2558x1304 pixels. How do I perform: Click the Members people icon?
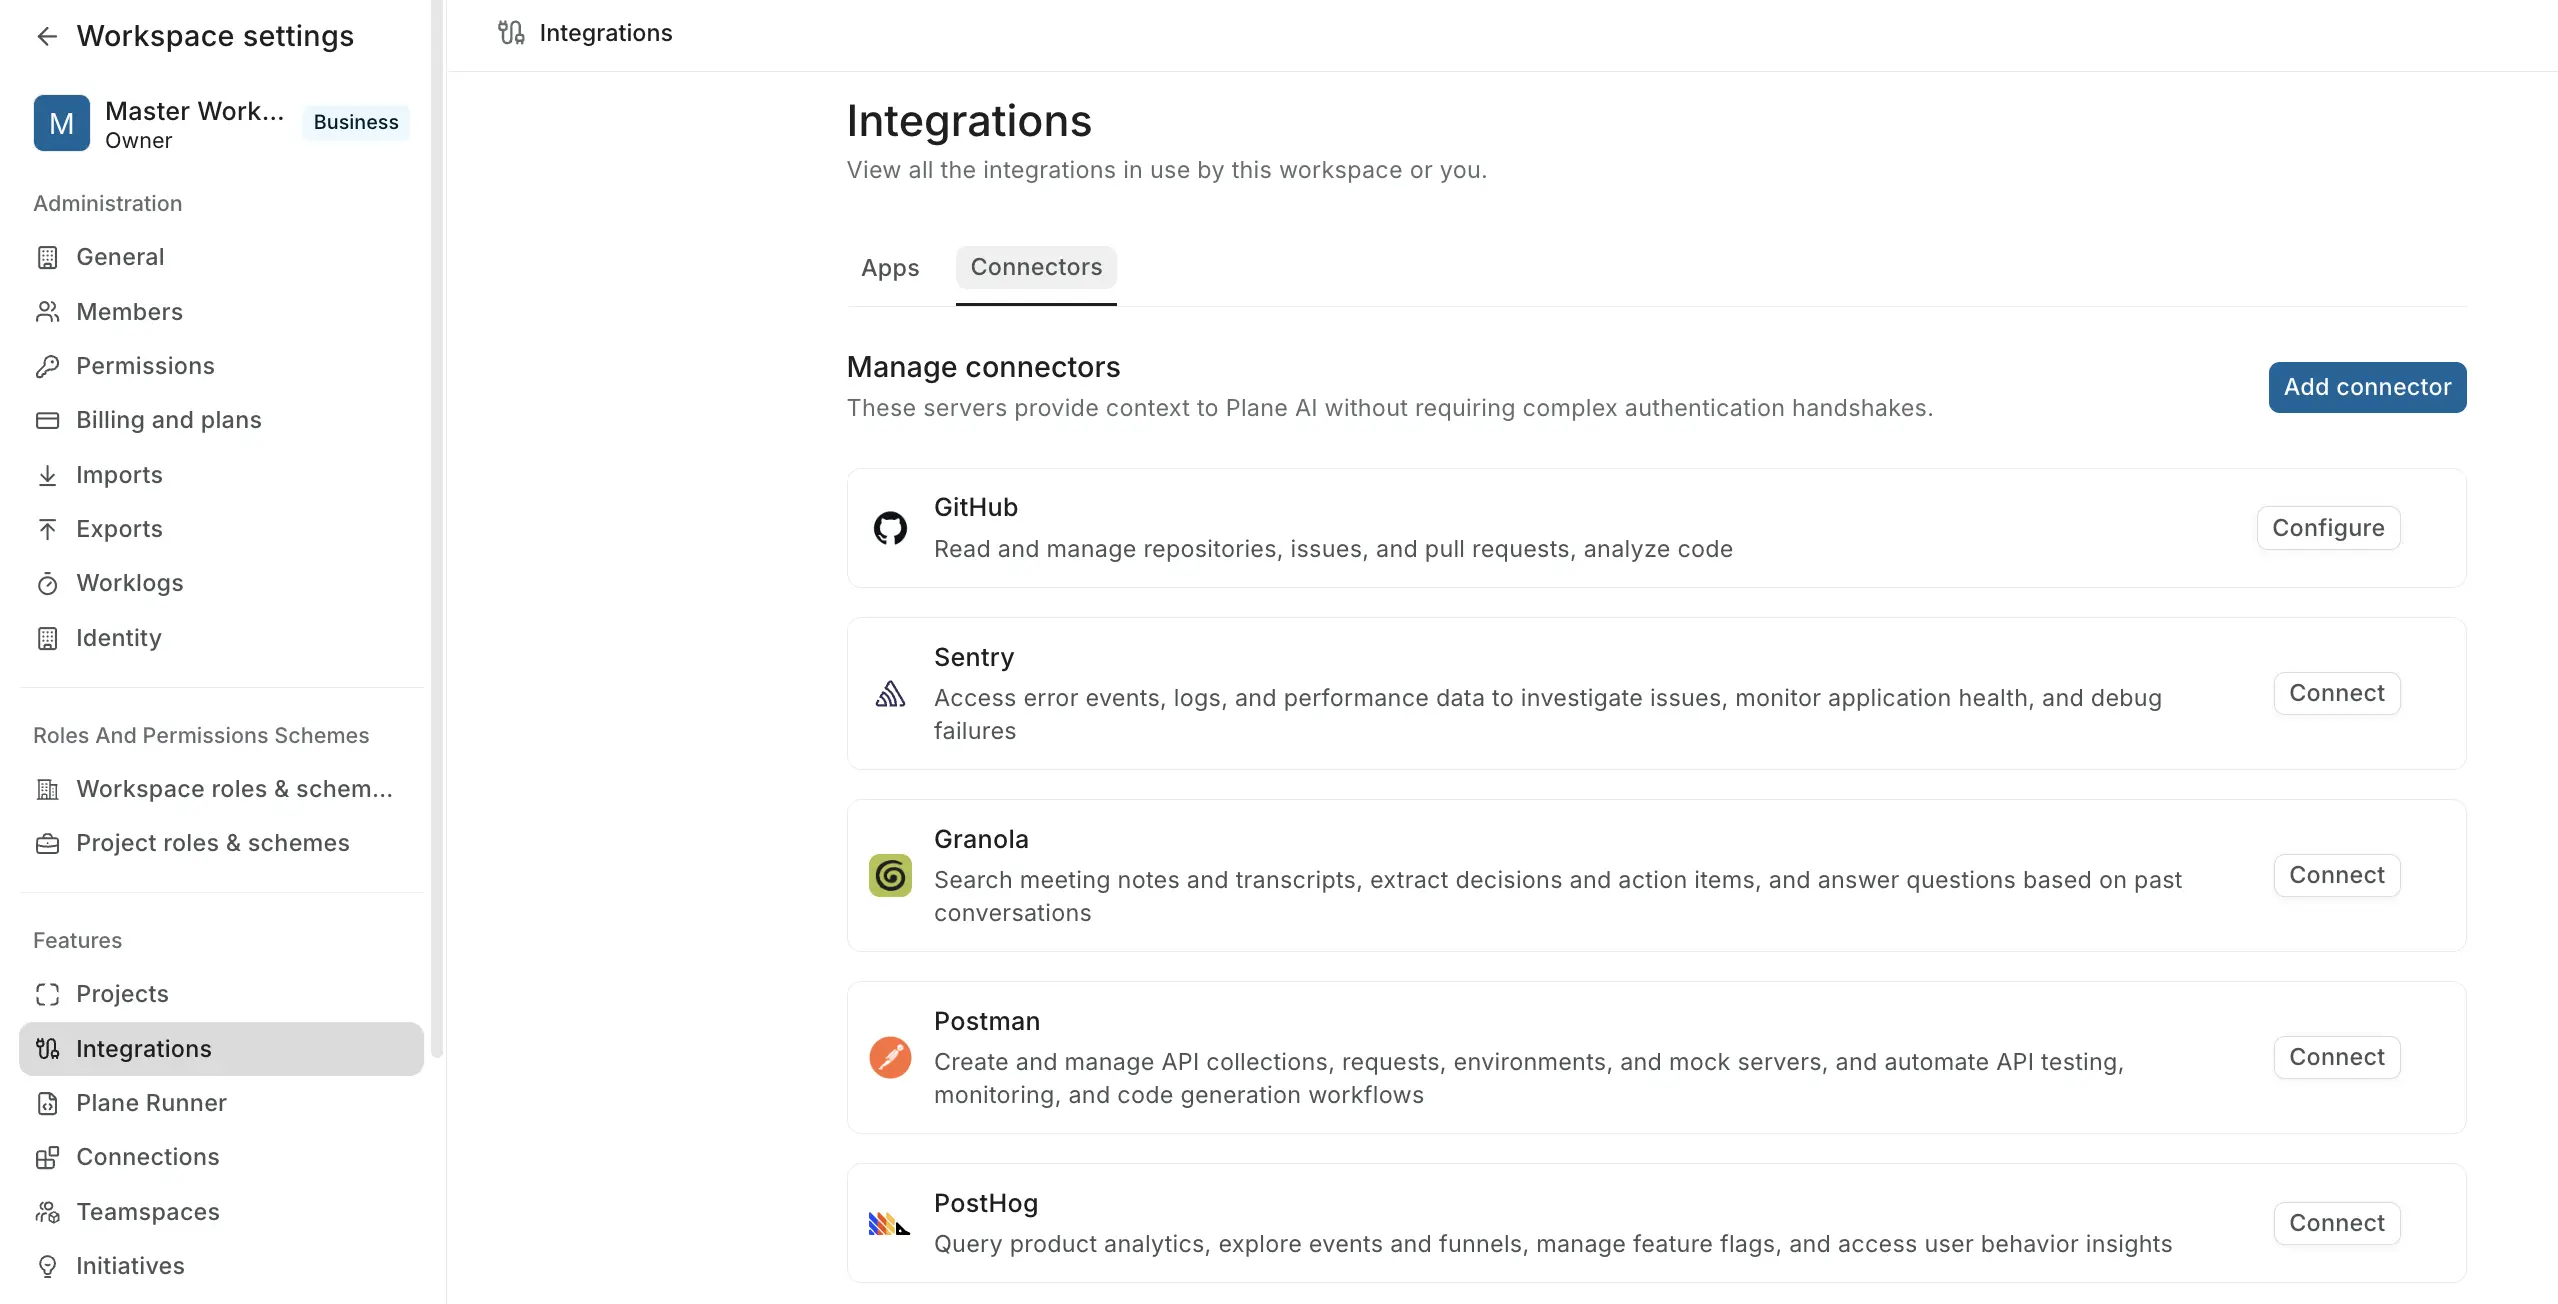click(47, 312)
